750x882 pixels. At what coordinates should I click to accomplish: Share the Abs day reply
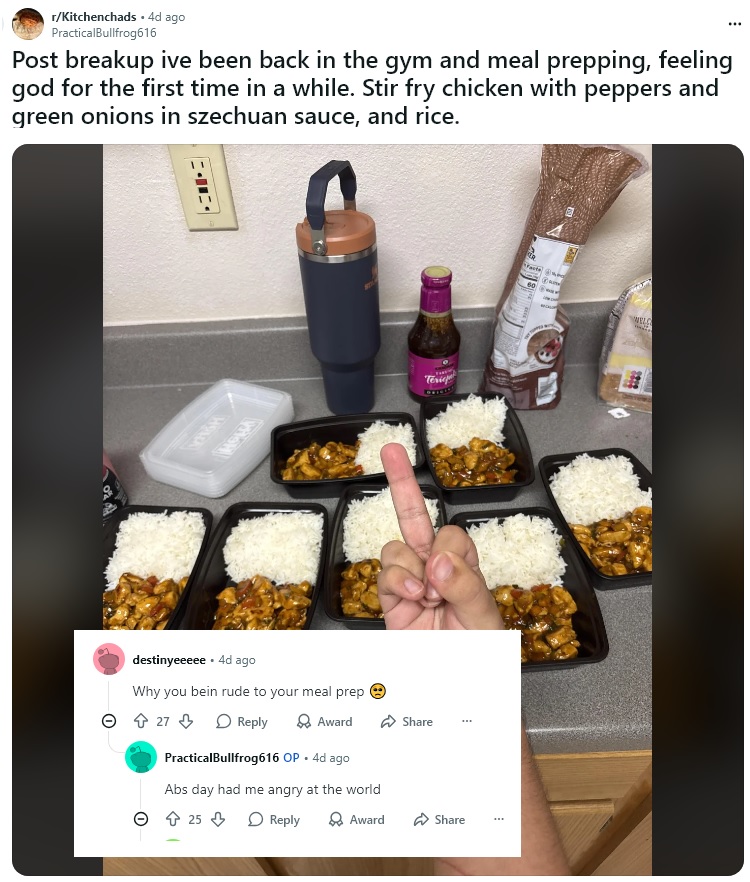tap(439, 820)
